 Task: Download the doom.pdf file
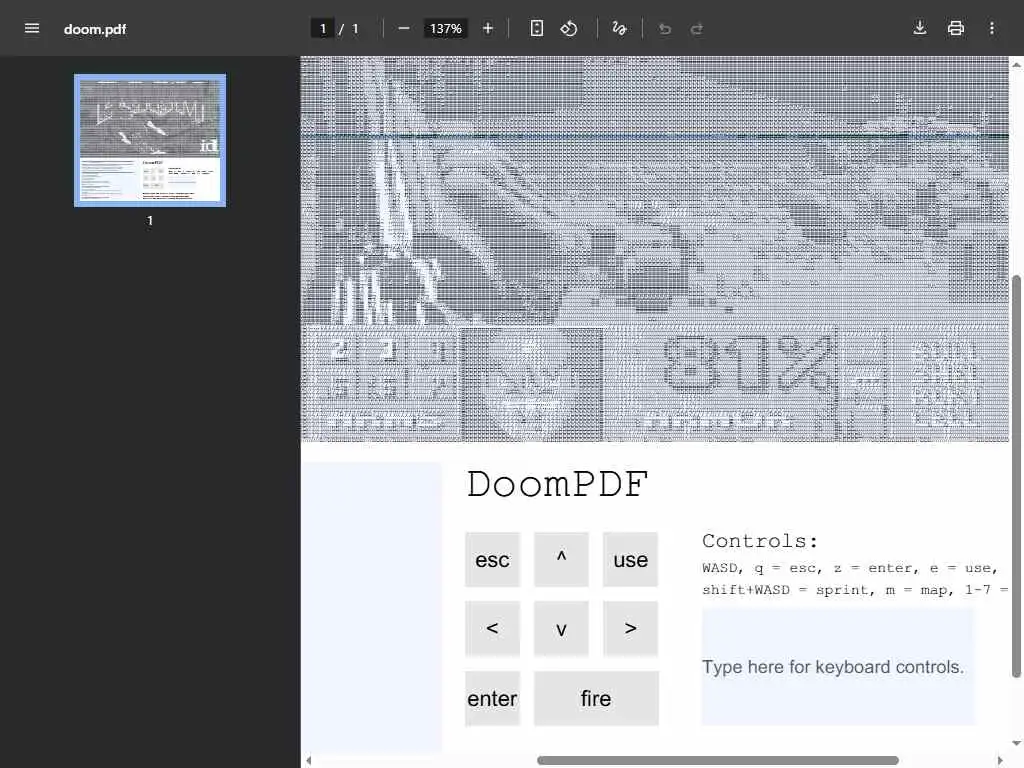(x=920, y=28)
